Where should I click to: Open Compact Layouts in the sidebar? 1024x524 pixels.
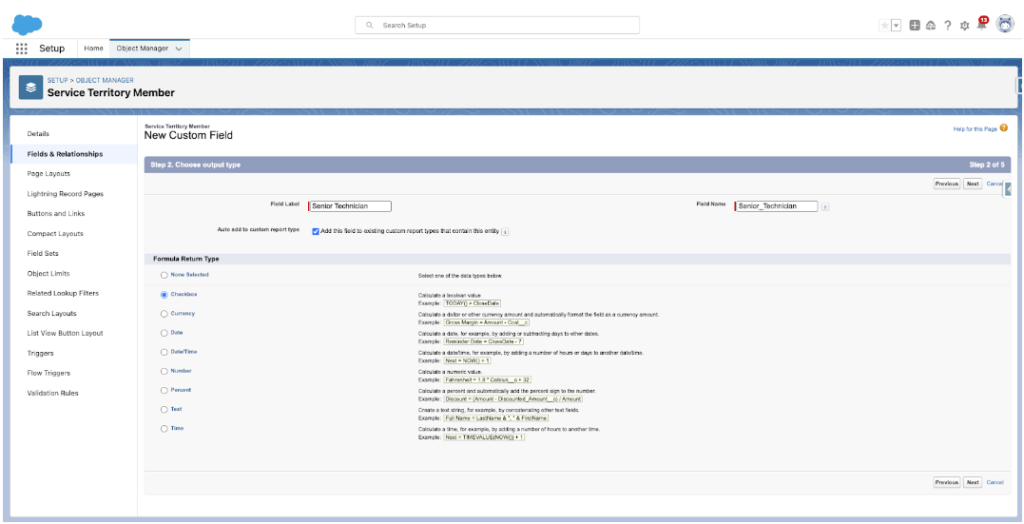coord(55,234)
